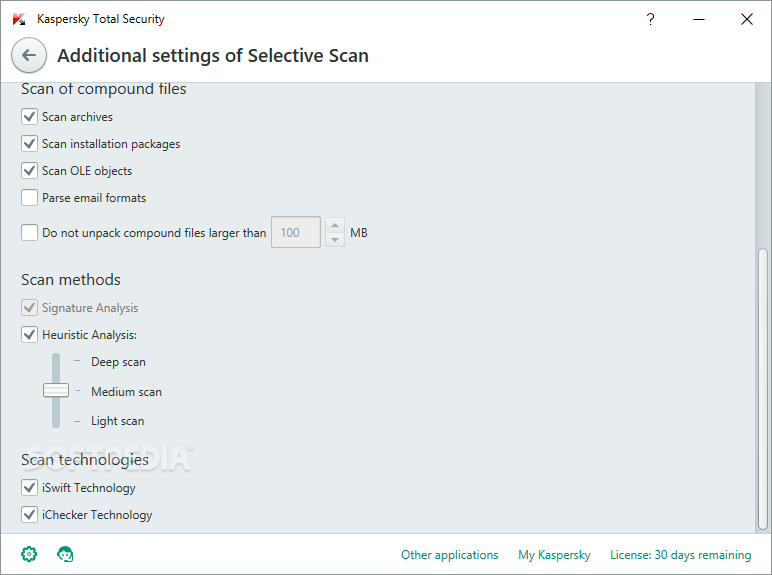Enable Parse email formats
The height and width of the screenshot is (575, 772).
pyautogui.click(x=30, y=198)
